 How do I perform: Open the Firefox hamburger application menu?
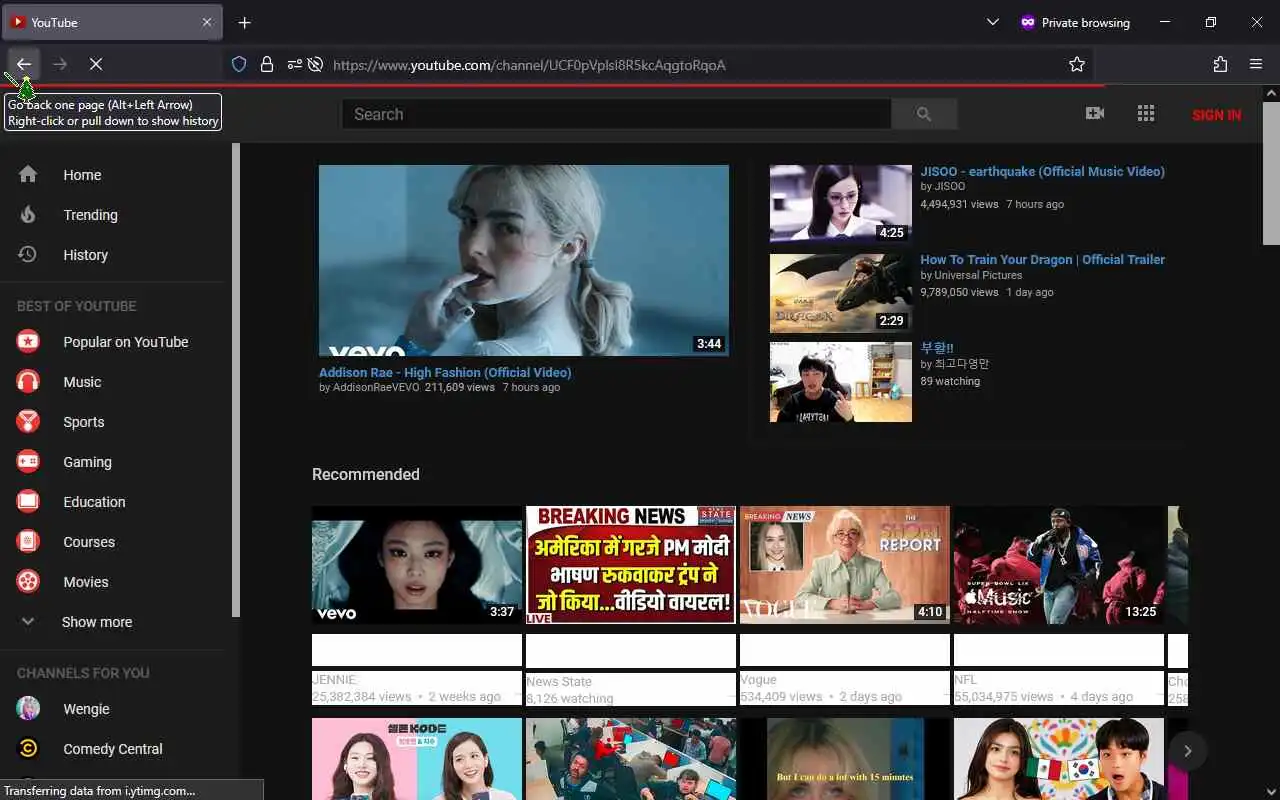click(1256, 64)
